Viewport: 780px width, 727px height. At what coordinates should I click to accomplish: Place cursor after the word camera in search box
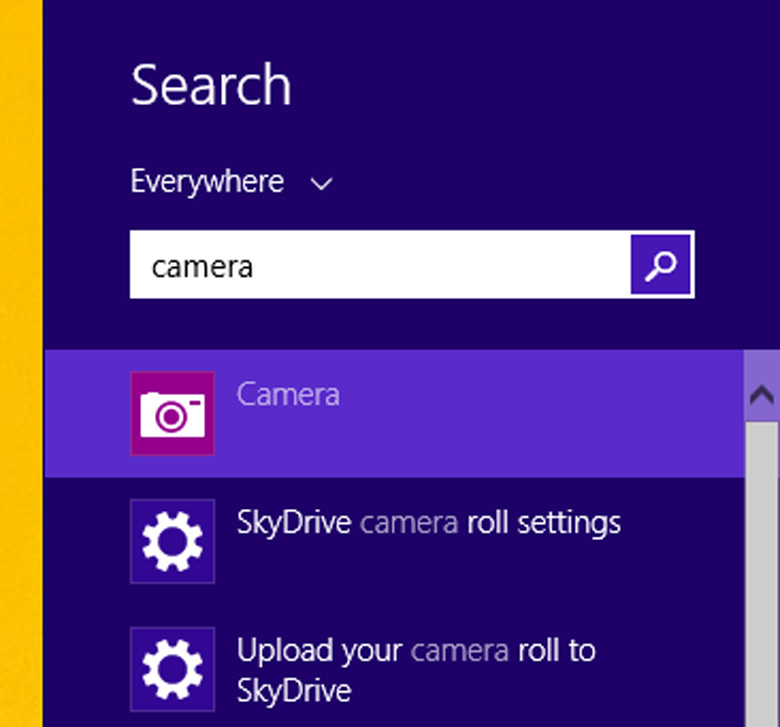(x=256, y=266)
